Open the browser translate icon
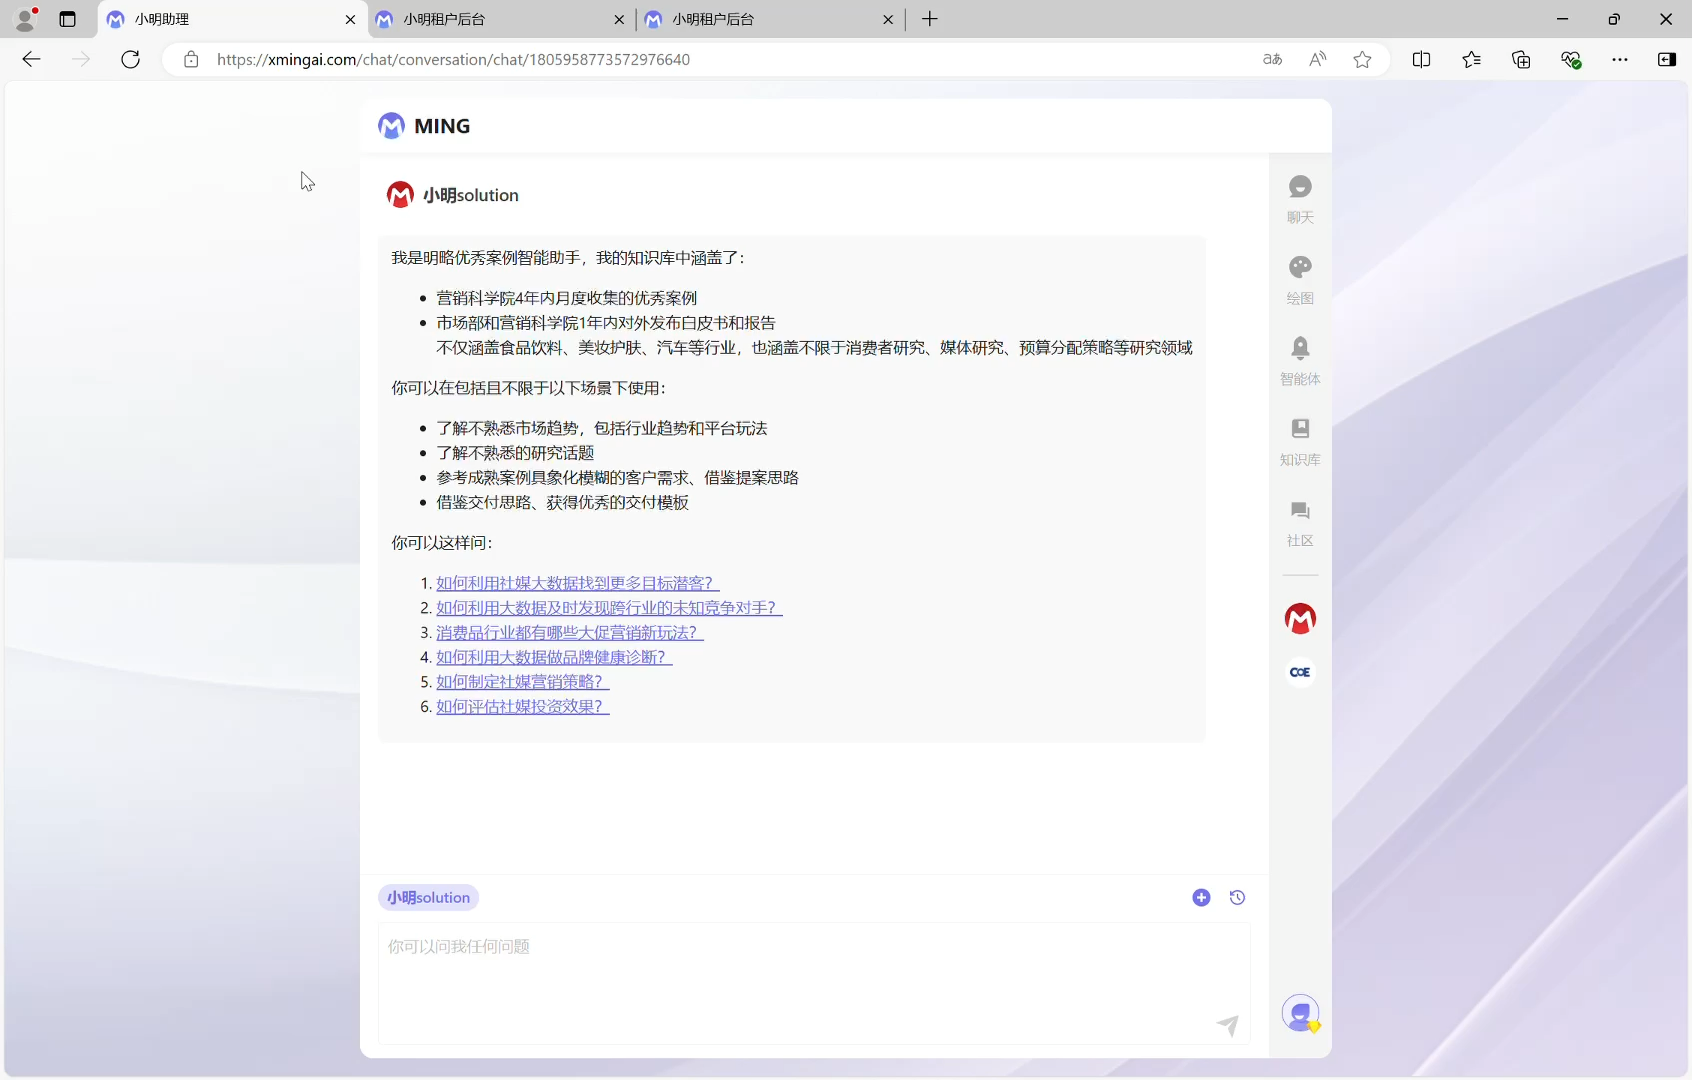The width and height of the screenshot is (1692, 1080). coord(1272,60)
